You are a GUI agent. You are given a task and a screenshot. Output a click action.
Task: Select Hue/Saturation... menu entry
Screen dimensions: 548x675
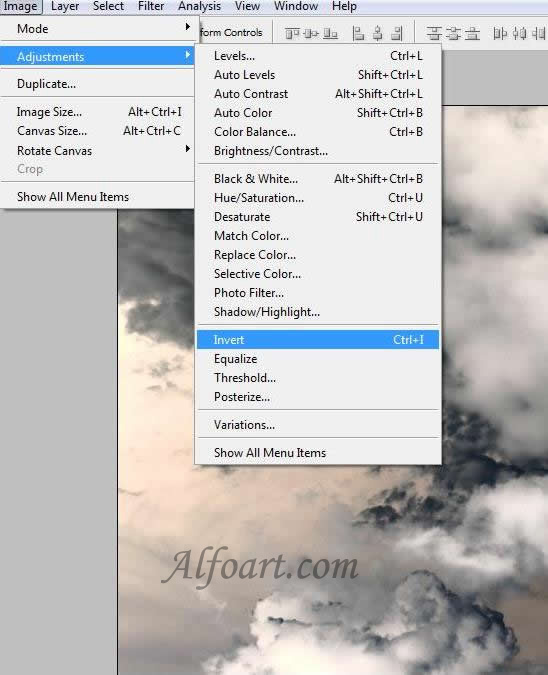(x=318, y=198)
